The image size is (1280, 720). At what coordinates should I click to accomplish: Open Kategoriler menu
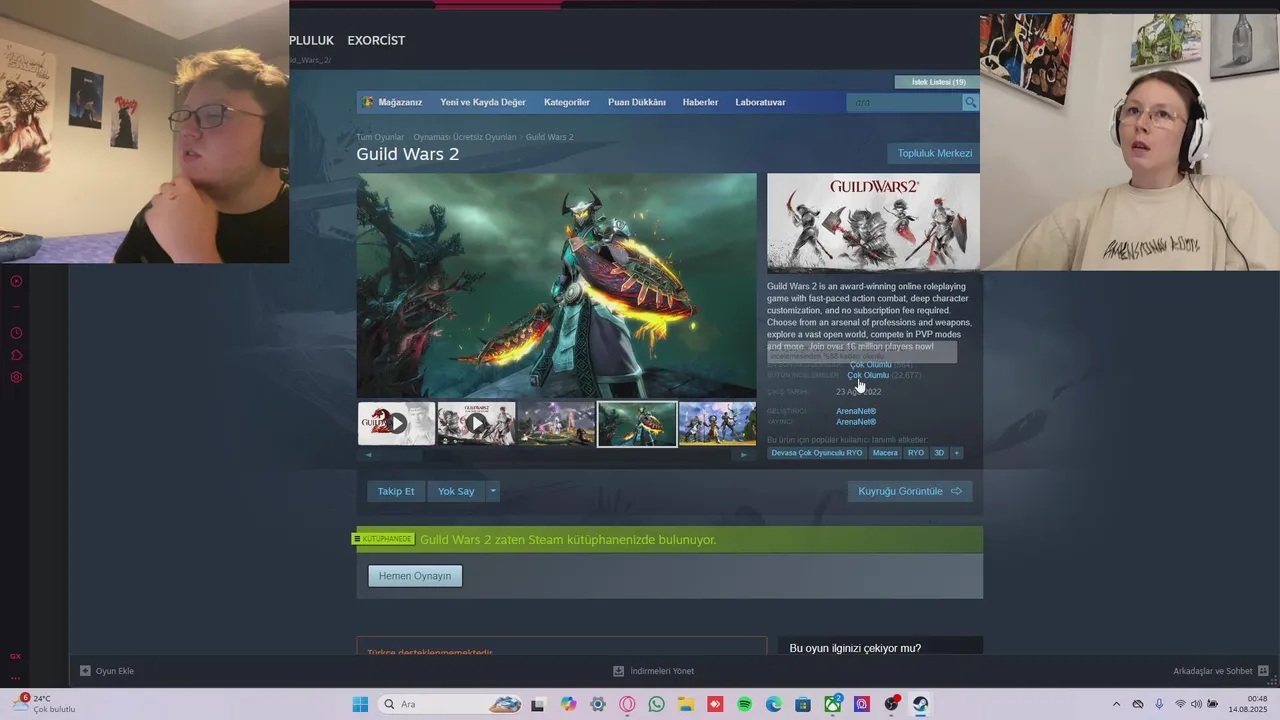[567, 102]
